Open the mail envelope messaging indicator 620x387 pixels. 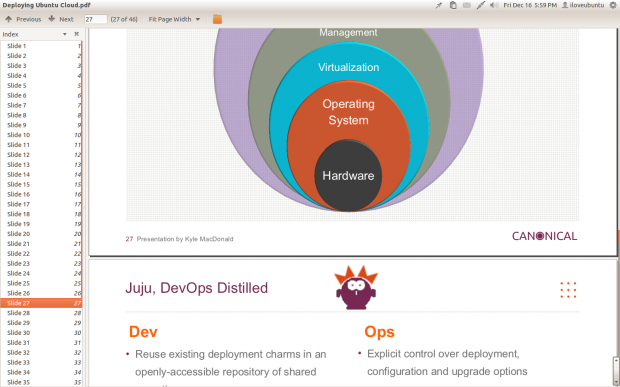pyautogui.click(x=467, y=5)
